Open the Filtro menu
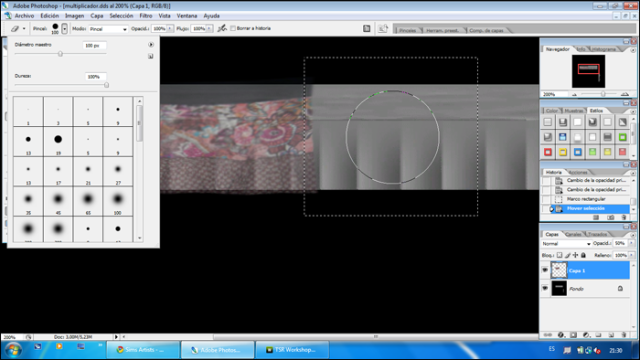Screen dimensions: 640x360 (x=146, y=16)
